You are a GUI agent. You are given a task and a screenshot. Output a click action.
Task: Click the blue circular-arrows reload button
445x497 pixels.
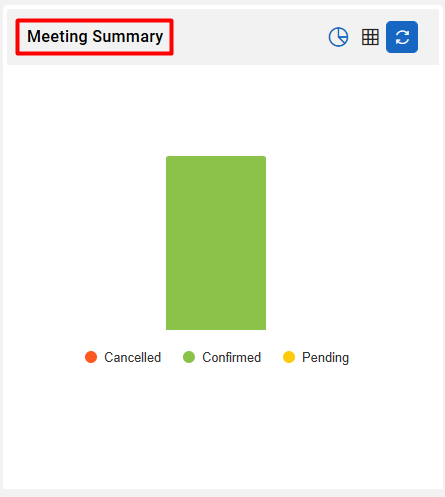pos(402,37)
